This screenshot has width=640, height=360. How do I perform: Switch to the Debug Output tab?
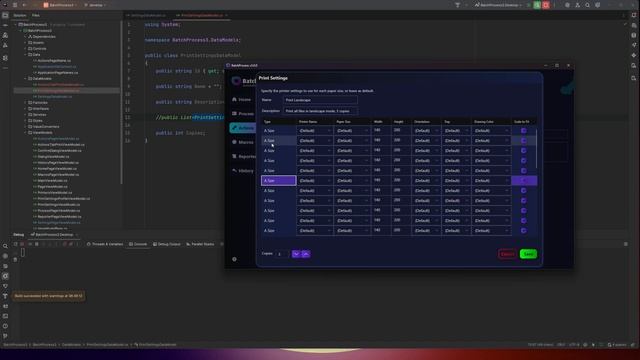coord(167,244)
